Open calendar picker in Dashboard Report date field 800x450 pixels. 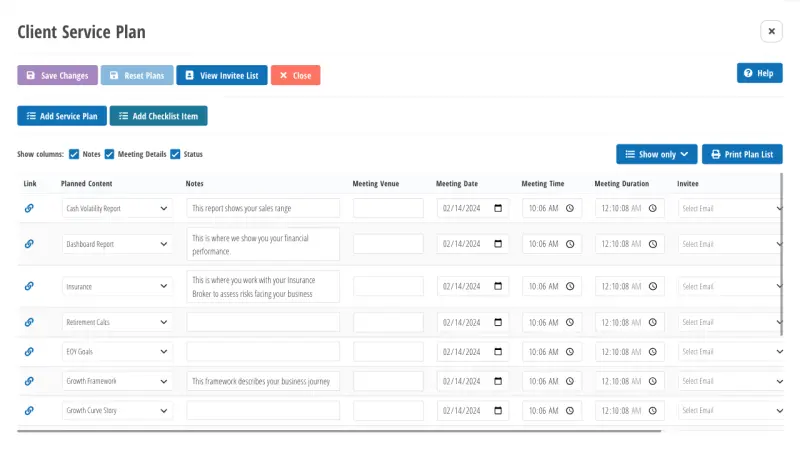[499, 244]
